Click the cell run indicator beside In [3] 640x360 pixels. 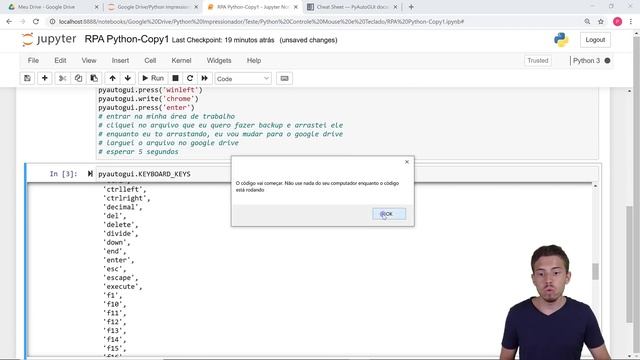point(90,174)
